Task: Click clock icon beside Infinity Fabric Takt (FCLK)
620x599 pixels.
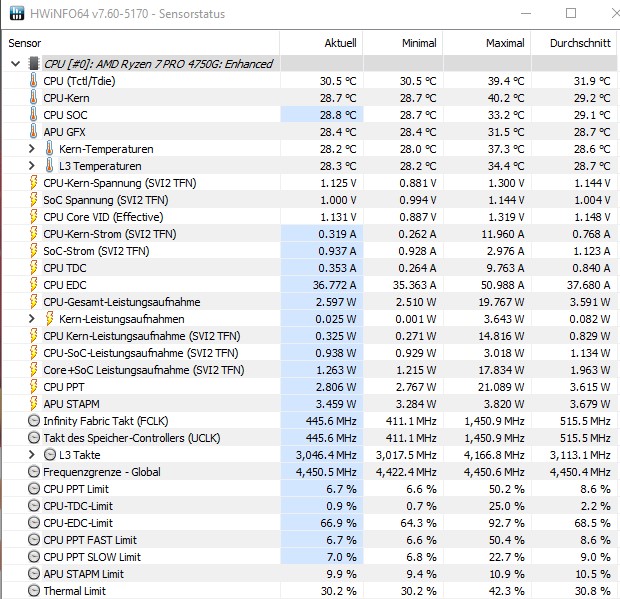Action: click(x=34, y=421)
